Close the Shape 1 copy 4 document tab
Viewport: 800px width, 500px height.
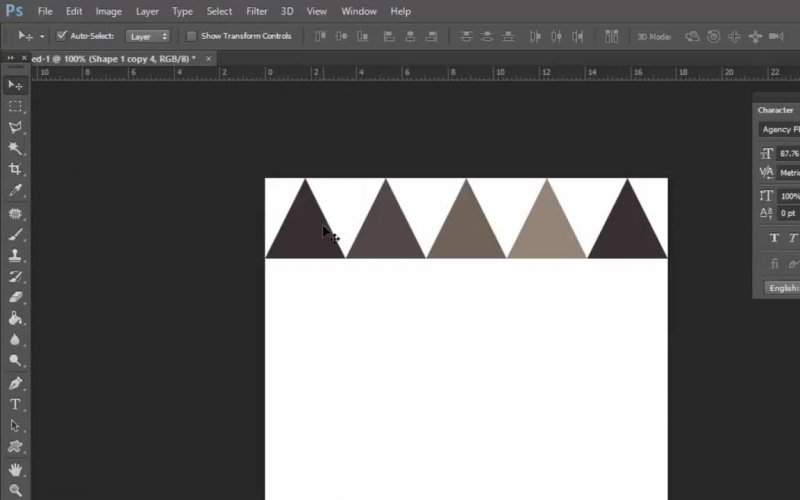pos(208,59)
